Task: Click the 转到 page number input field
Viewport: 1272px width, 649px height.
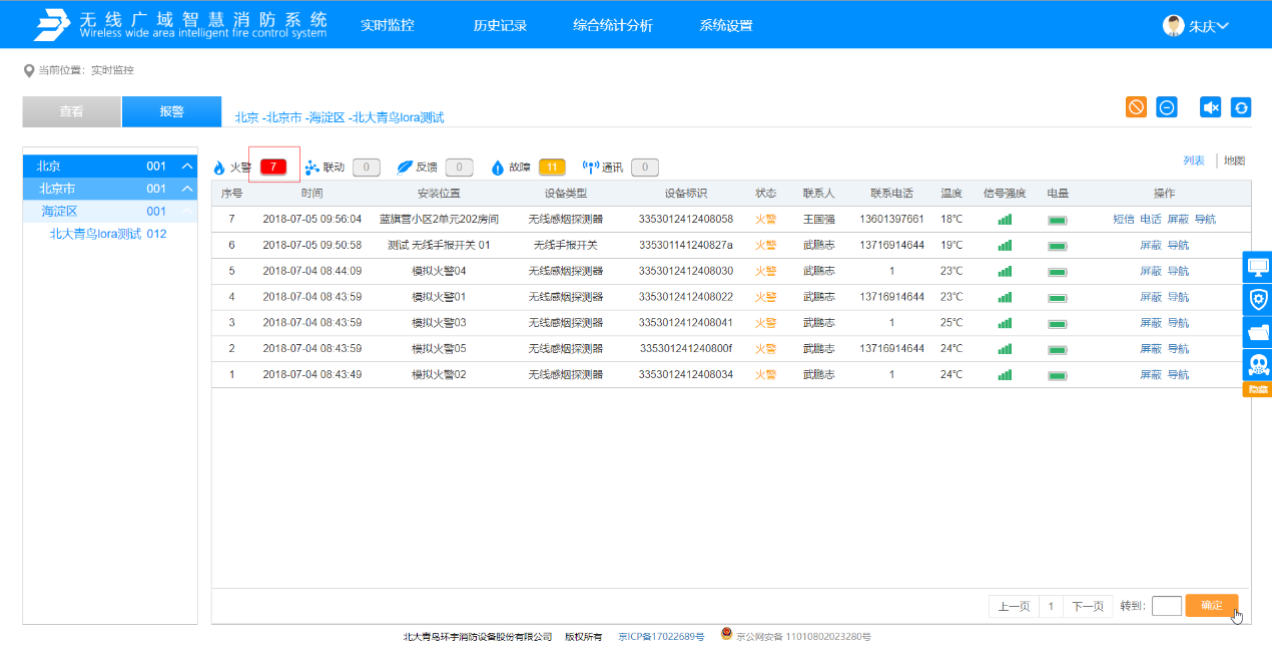Action: pos(1166,606)
